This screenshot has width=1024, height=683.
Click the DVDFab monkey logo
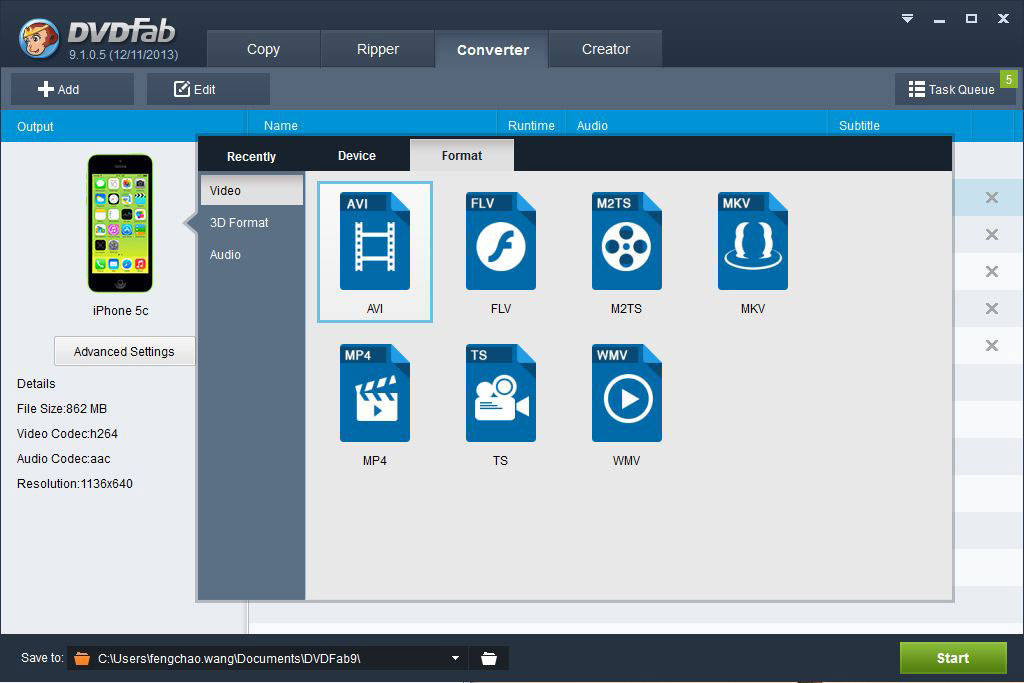(39, 38)
